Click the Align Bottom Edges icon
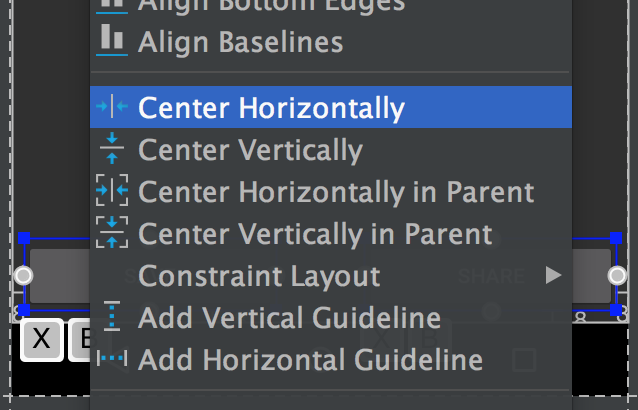The width and height of the screenshot is (638, 410). point(112,4)
